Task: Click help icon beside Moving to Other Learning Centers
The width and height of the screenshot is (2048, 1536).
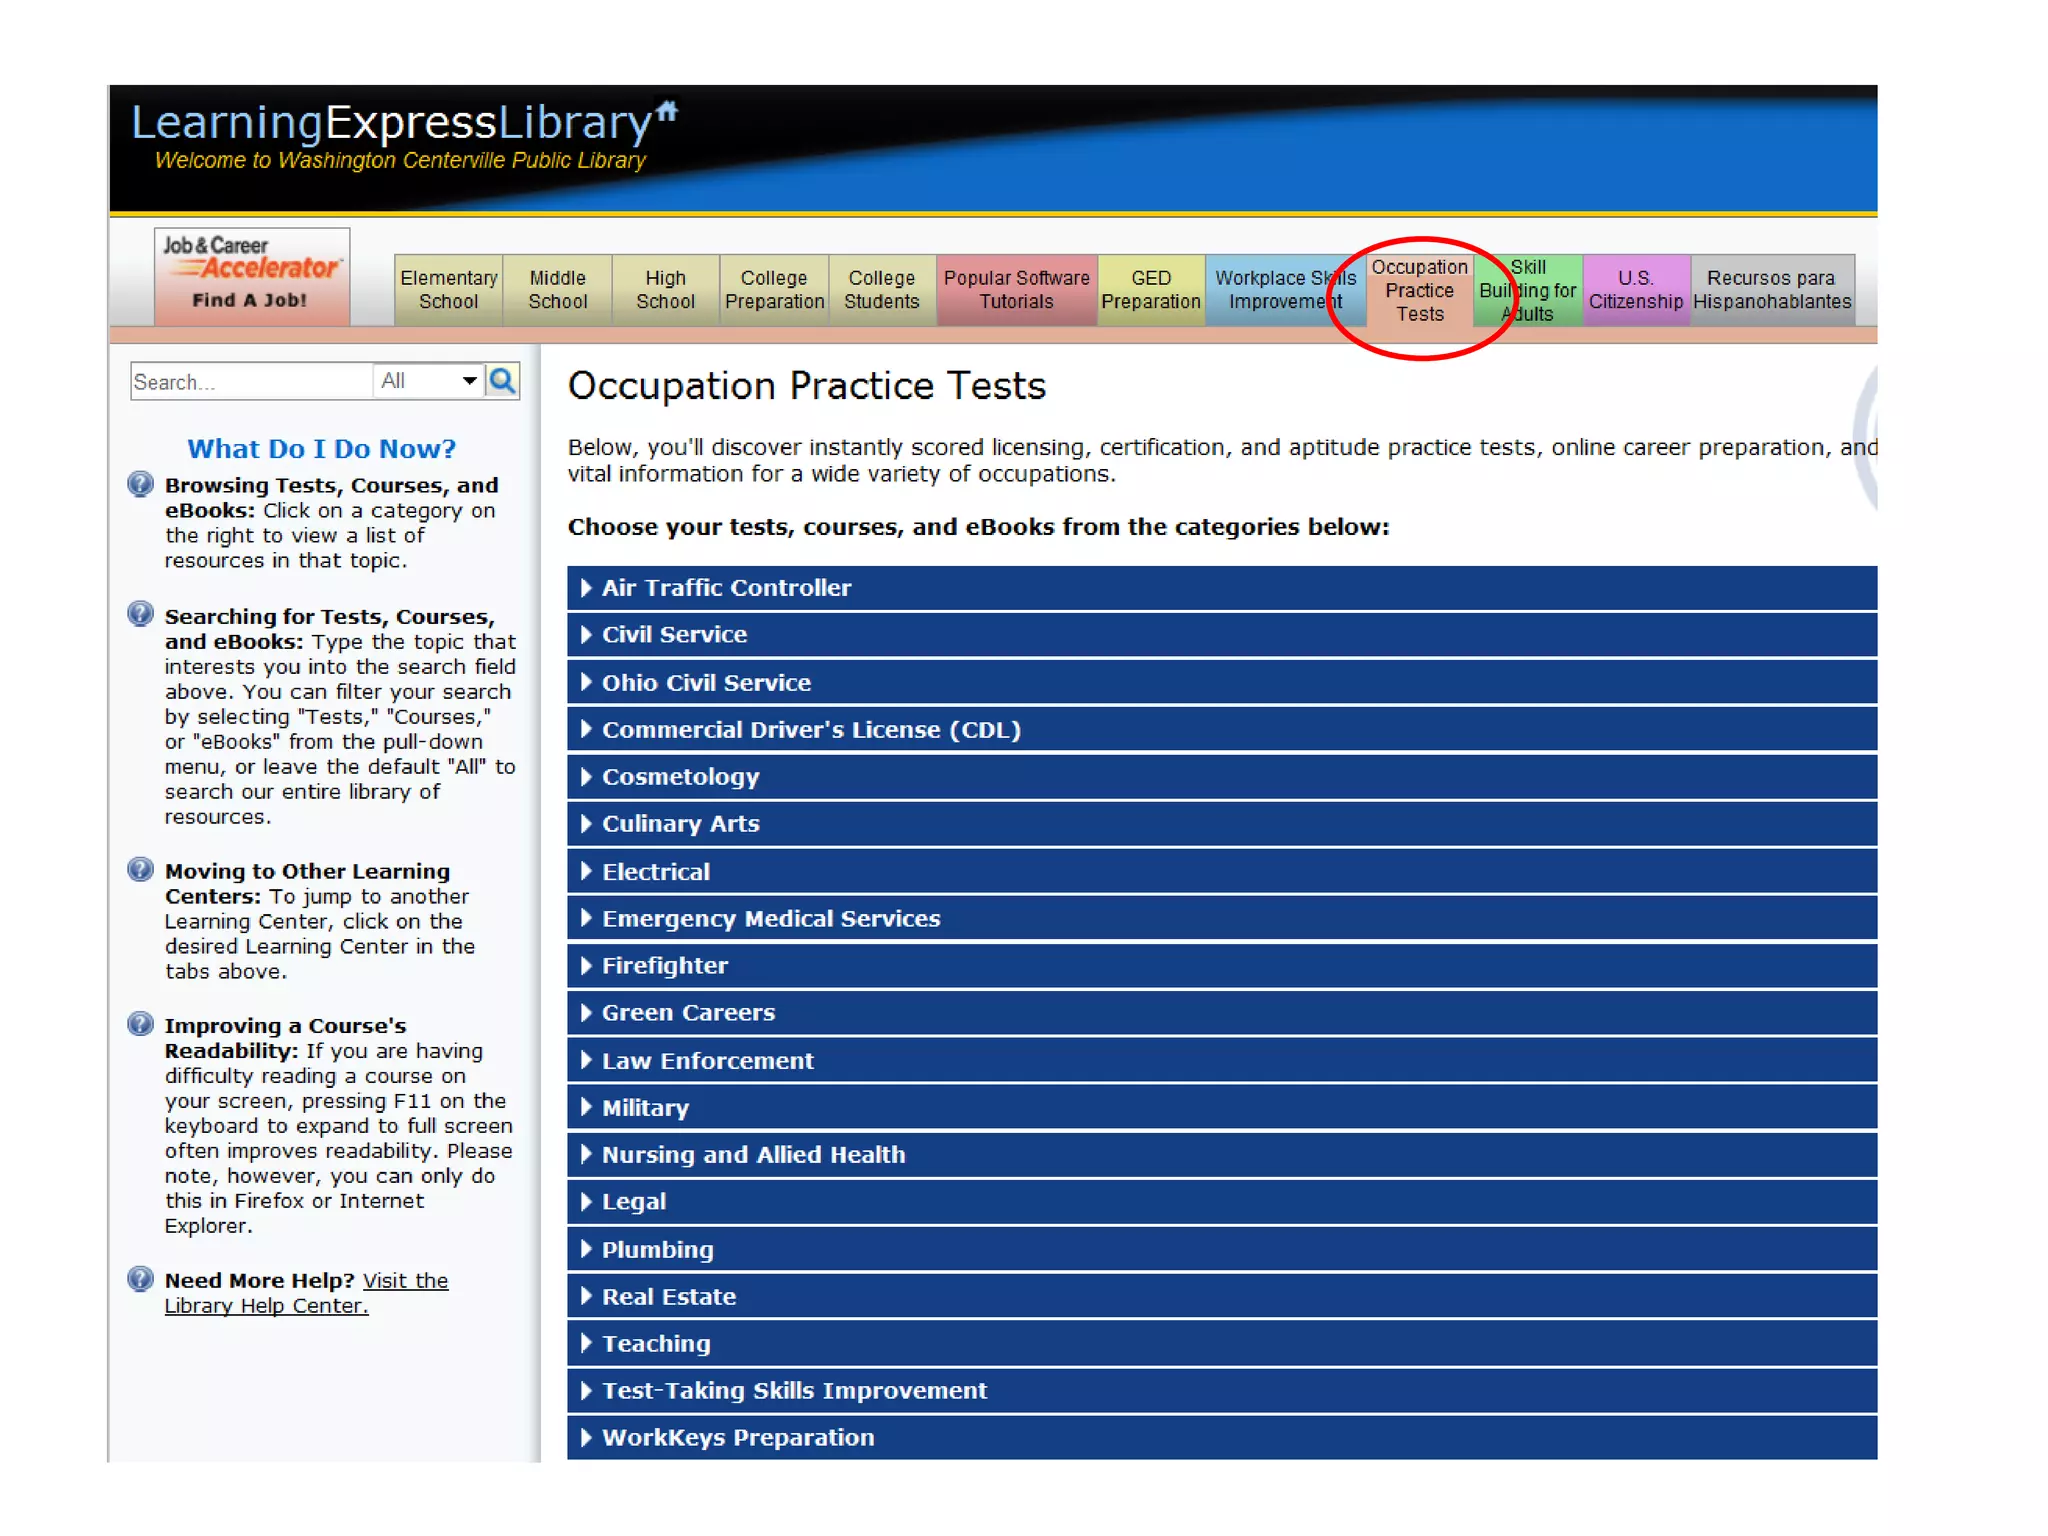Action: (x=141, y=870)
